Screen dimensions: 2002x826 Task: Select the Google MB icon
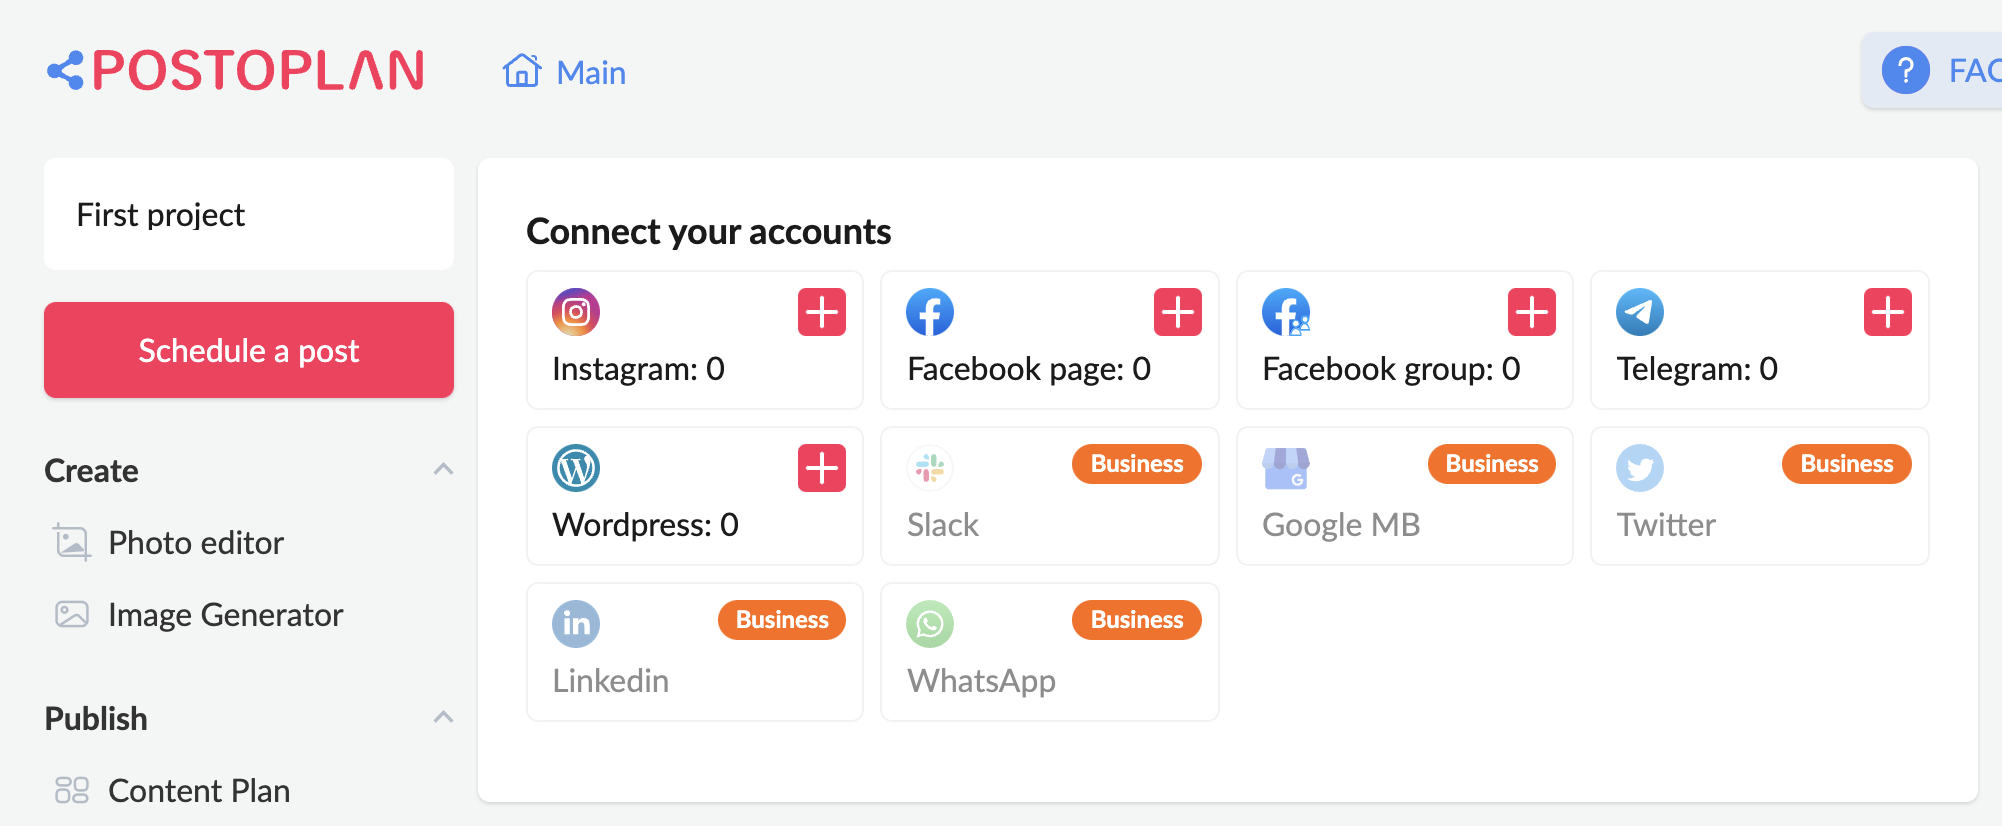1286,467
